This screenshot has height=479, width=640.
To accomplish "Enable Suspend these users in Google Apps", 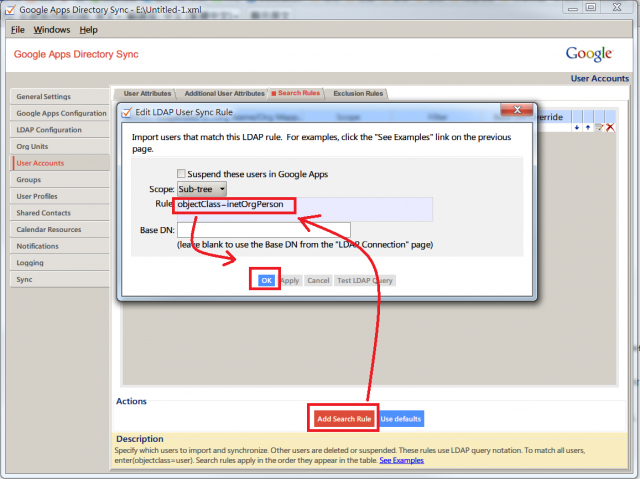I will point(181,173).
